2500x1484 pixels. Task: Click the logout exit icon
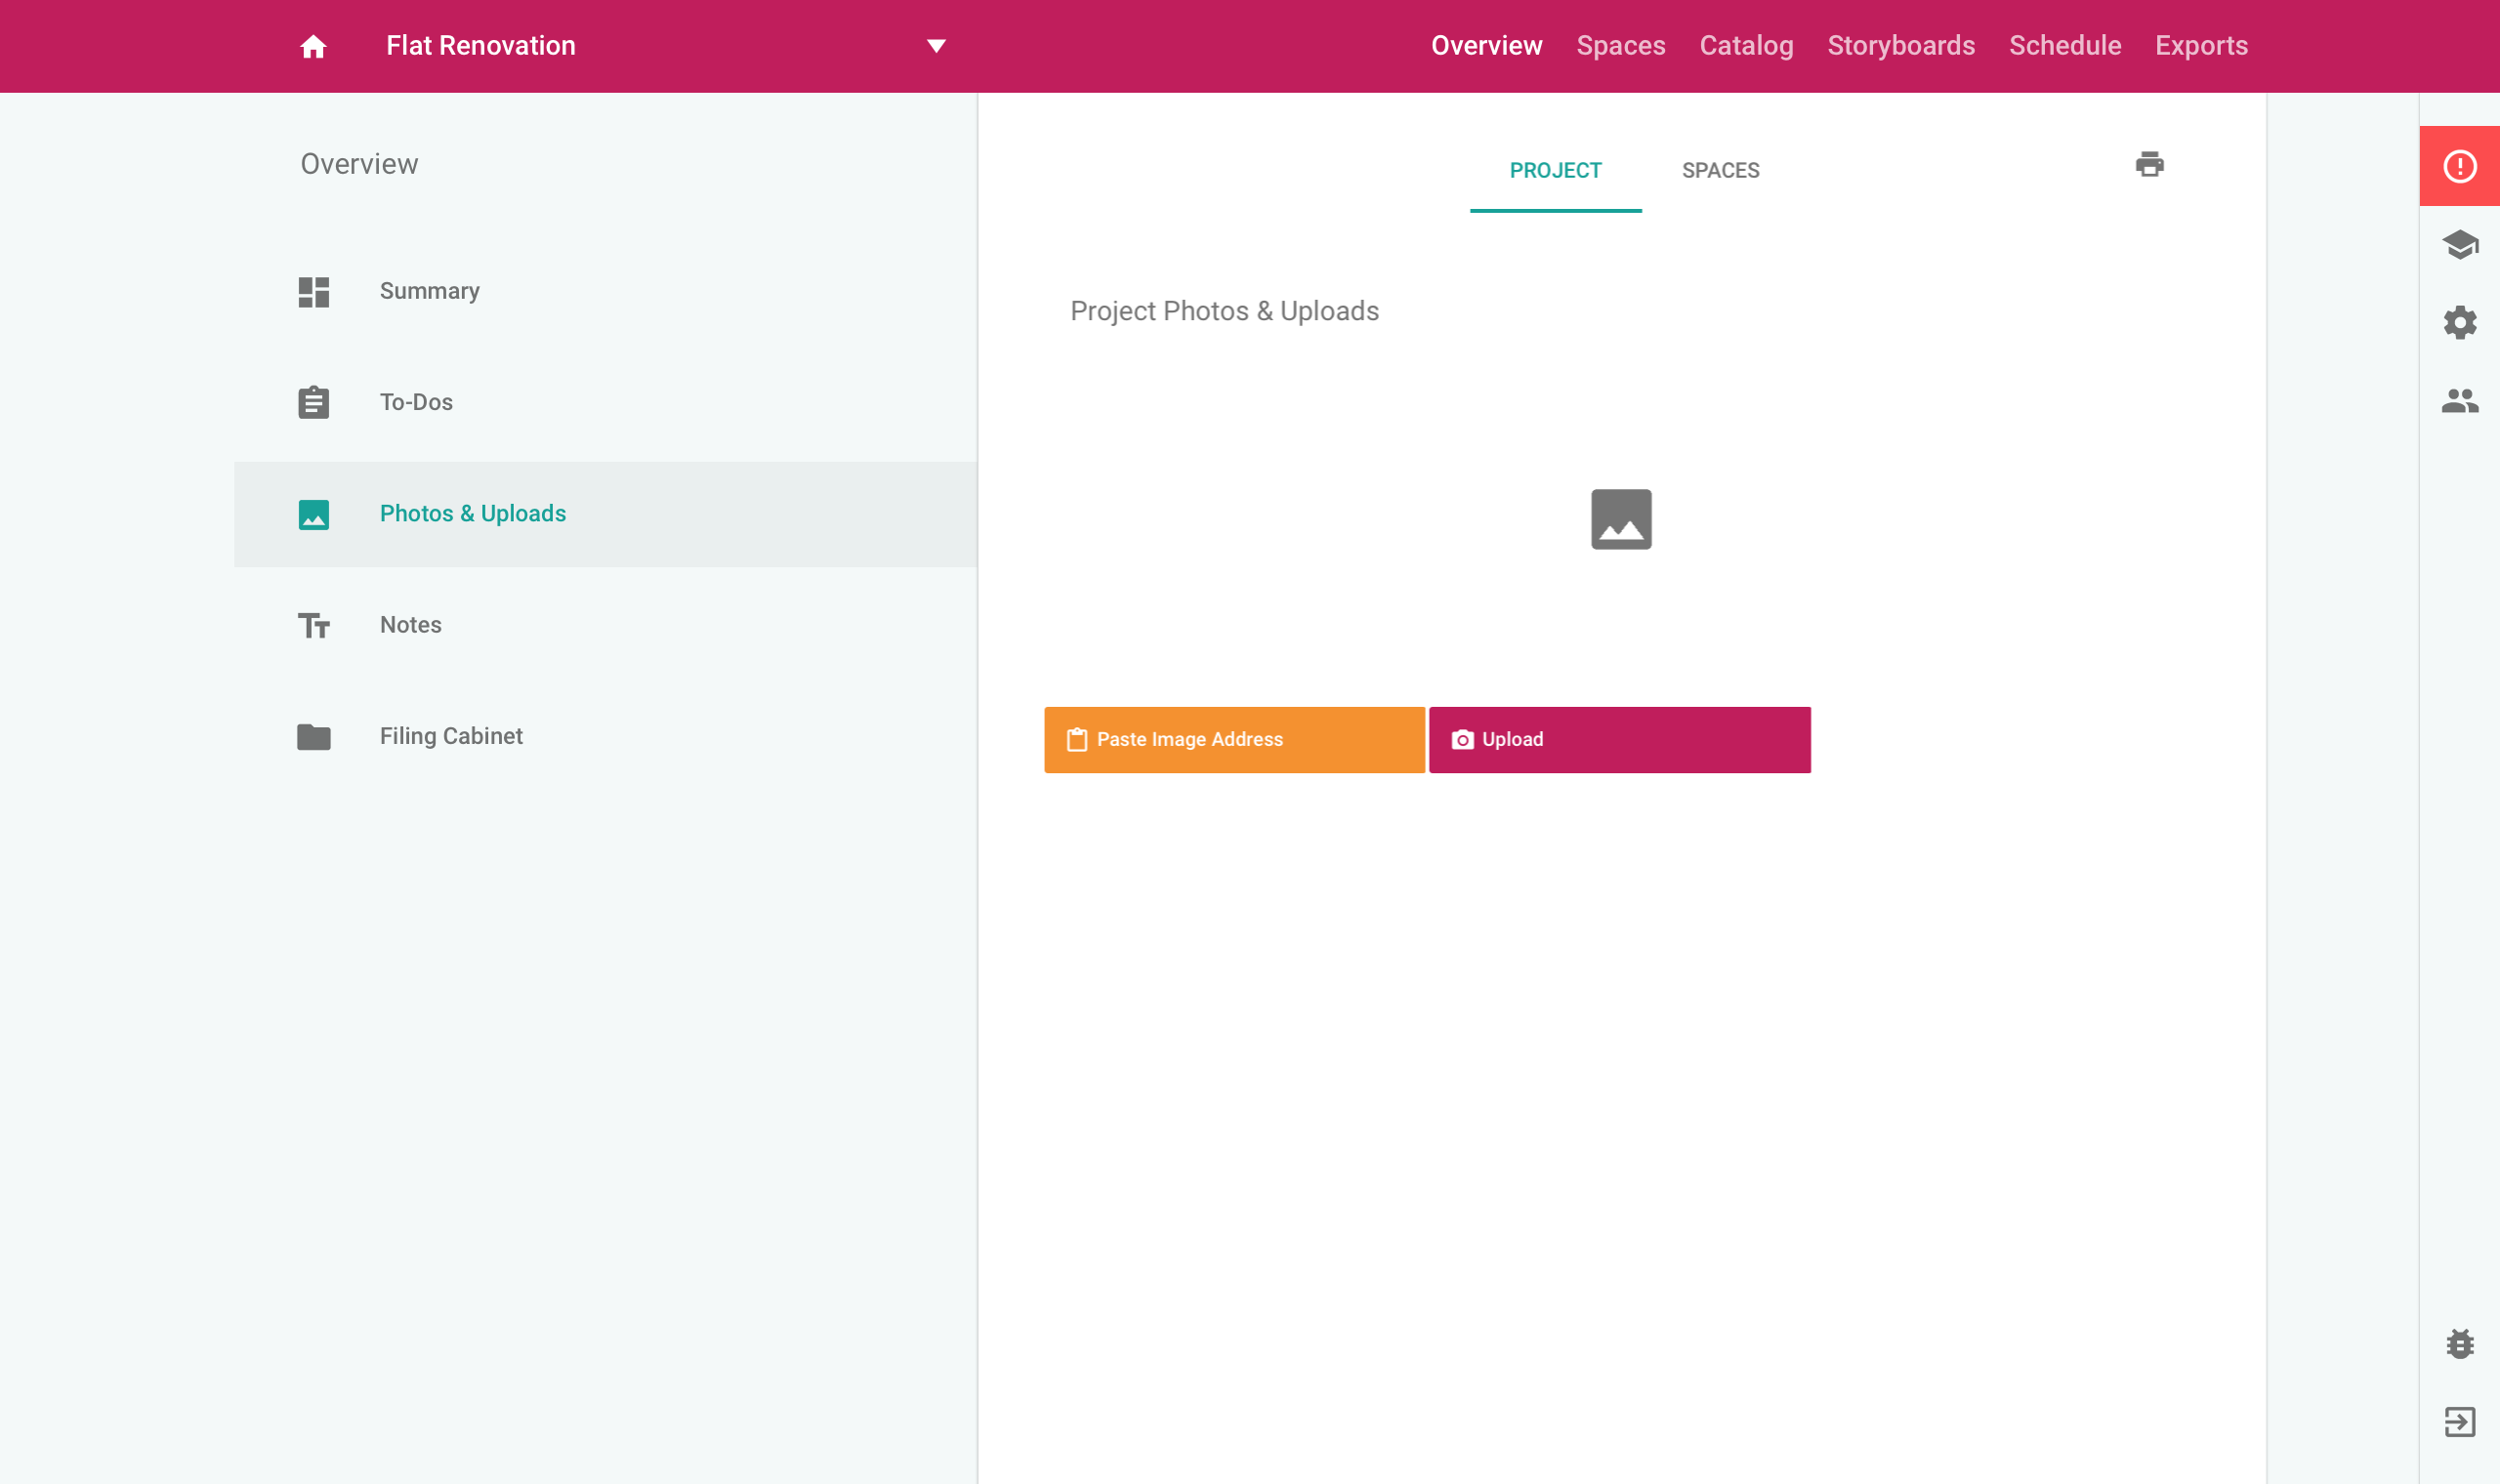click(2459, 1422)
